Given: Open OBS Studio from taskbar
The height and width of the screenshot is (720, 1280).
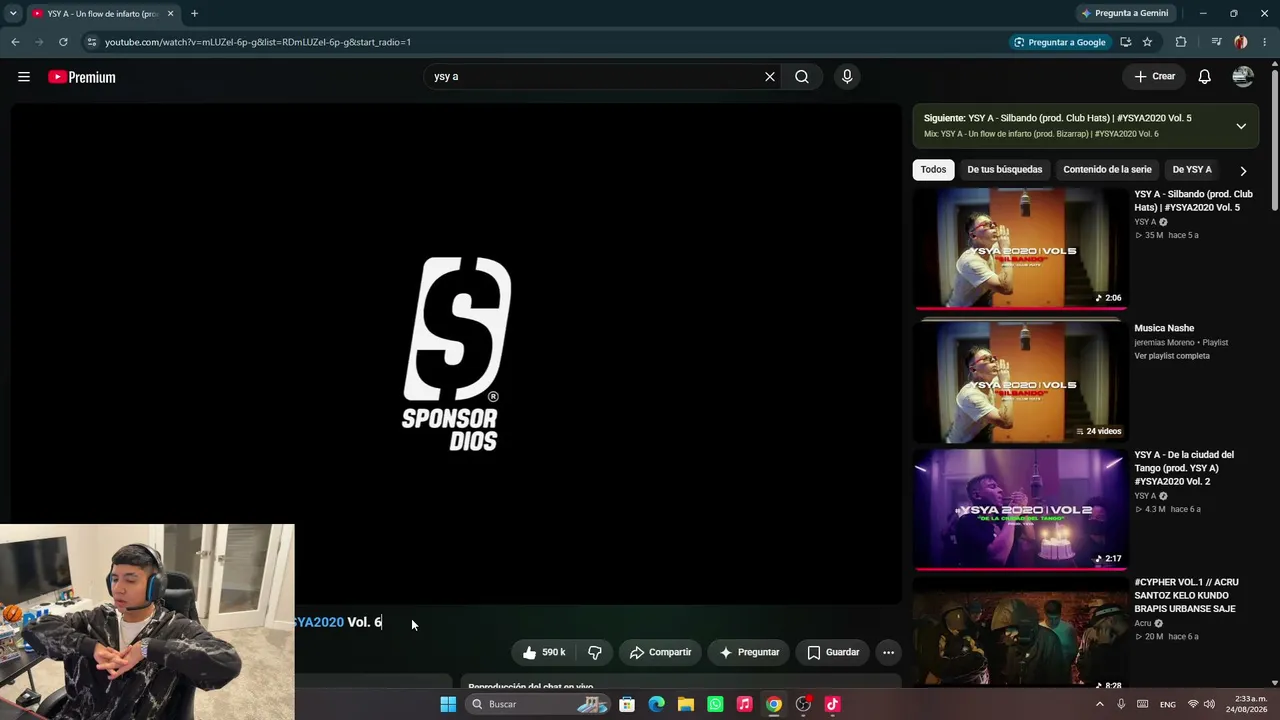Looking at the screenshot, I should 803,704.
